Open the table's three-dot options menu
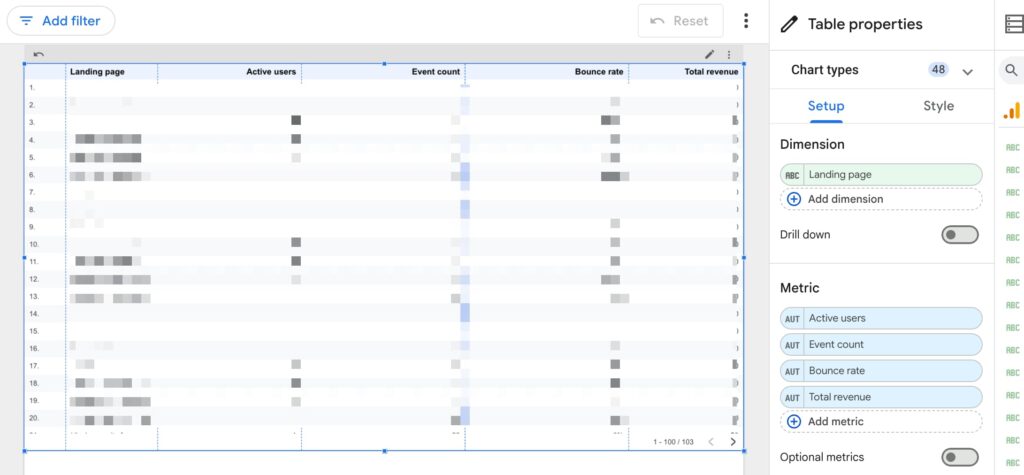Screen dimensions: 1024x475 [x=729, y=55]
